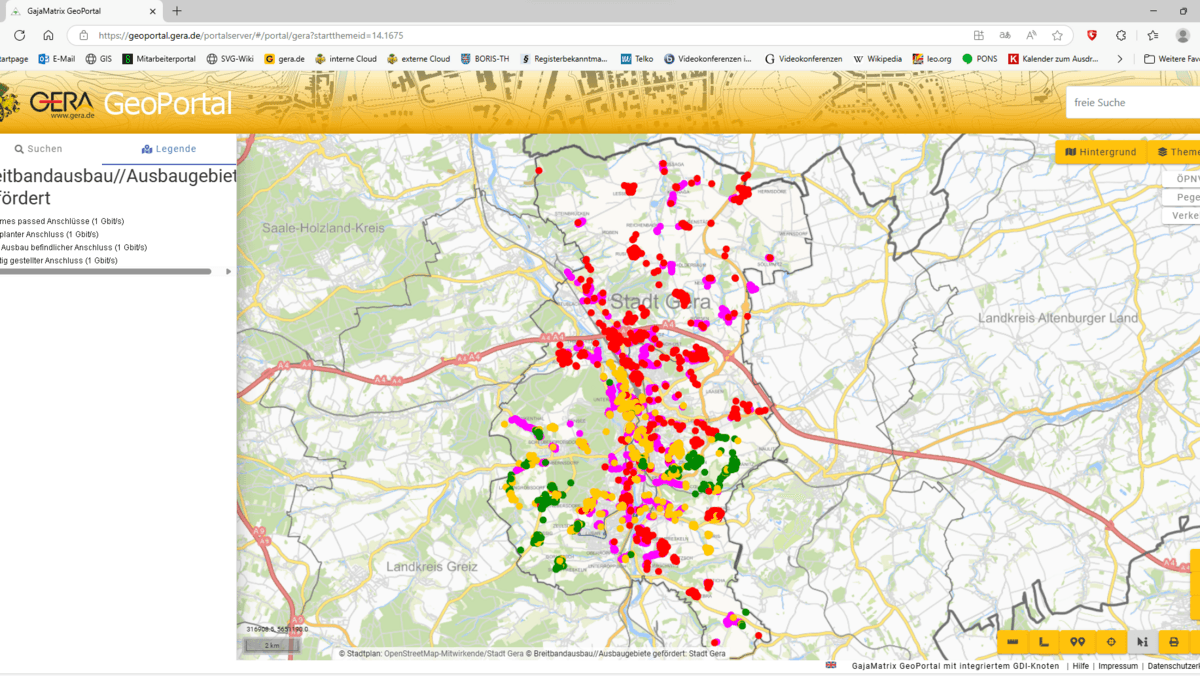Switch to the Suchen tab

pyautogui.click(x=39, y=149)
